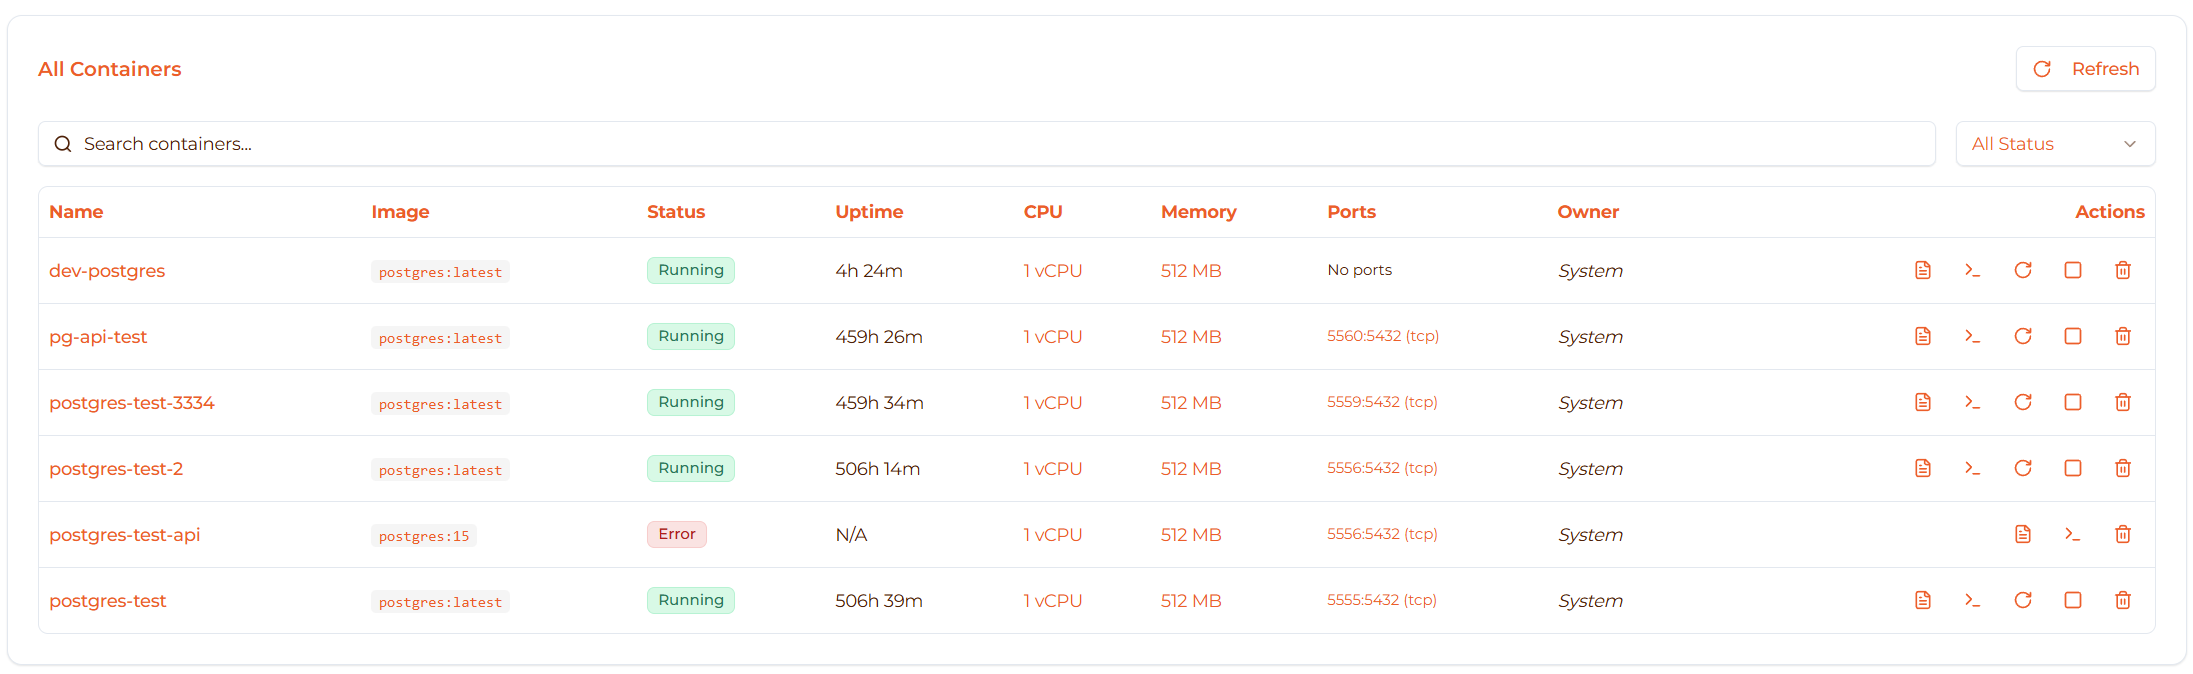The height and width of the screenshot is (674, 2193).
Task: Stop the pg-api-test container
Action: (2072, 336)
